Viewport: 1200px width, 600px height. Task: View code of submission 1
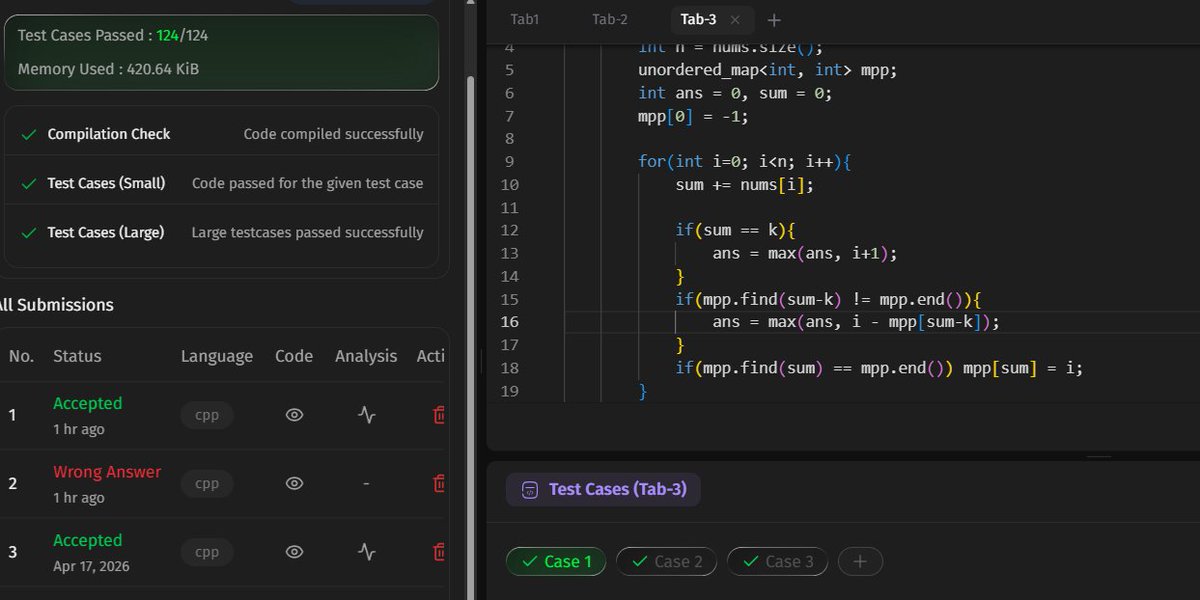point(294,415)
